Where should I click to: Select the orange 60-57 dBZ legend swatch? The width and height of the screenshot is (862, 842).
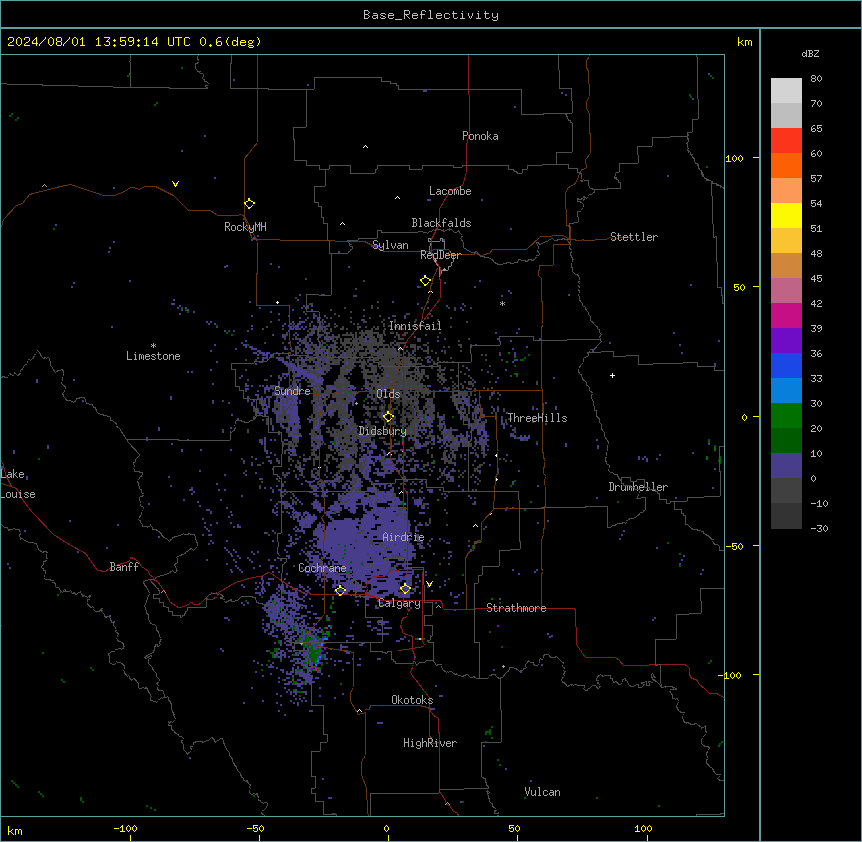(x=786, y=165)
